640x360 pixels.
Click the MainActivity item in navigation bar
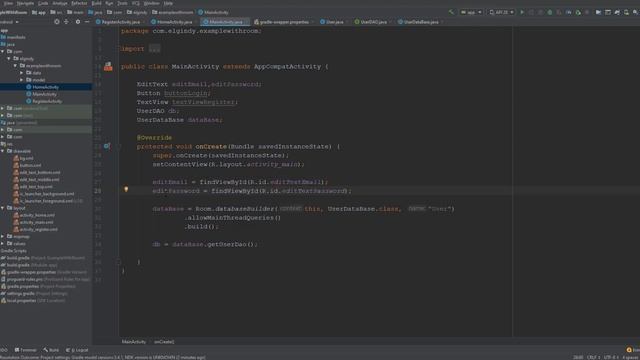(x=213, y=12)
